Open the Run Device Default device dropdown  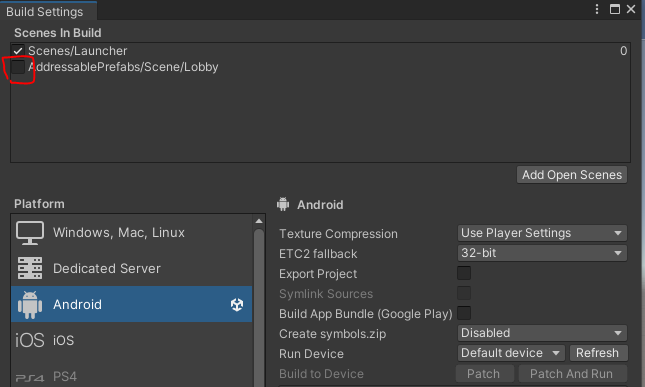511,353
